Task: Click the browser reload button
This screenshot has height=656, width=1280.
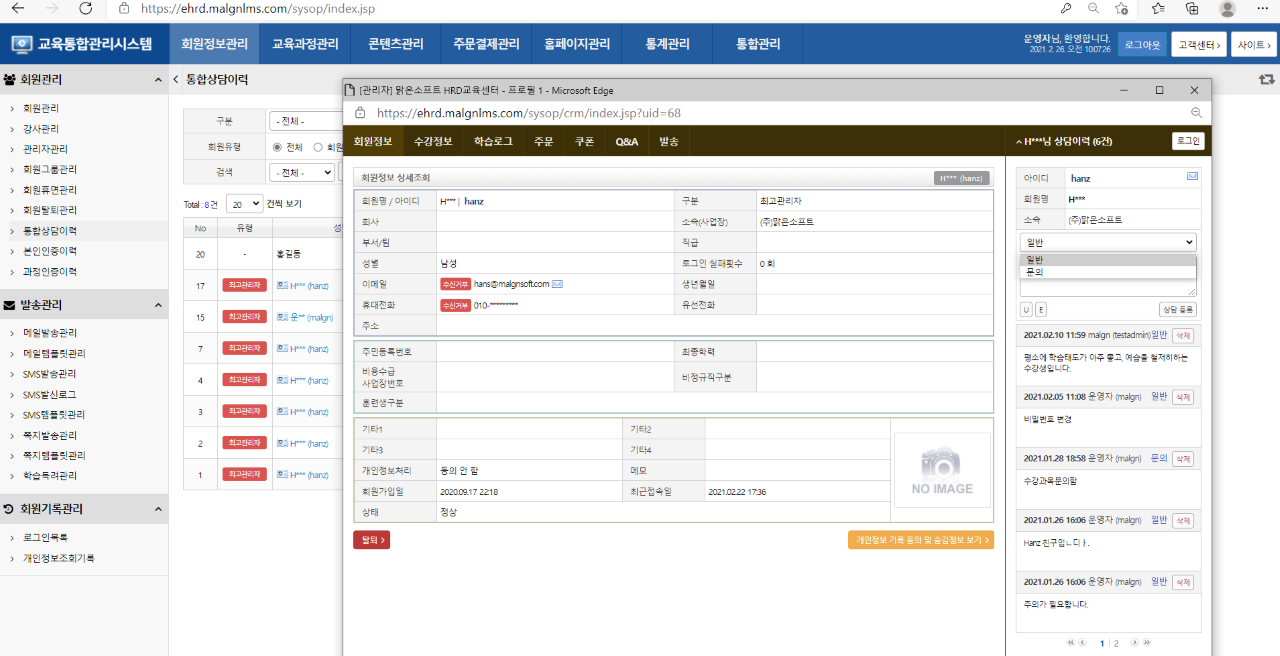Action: 86,8
